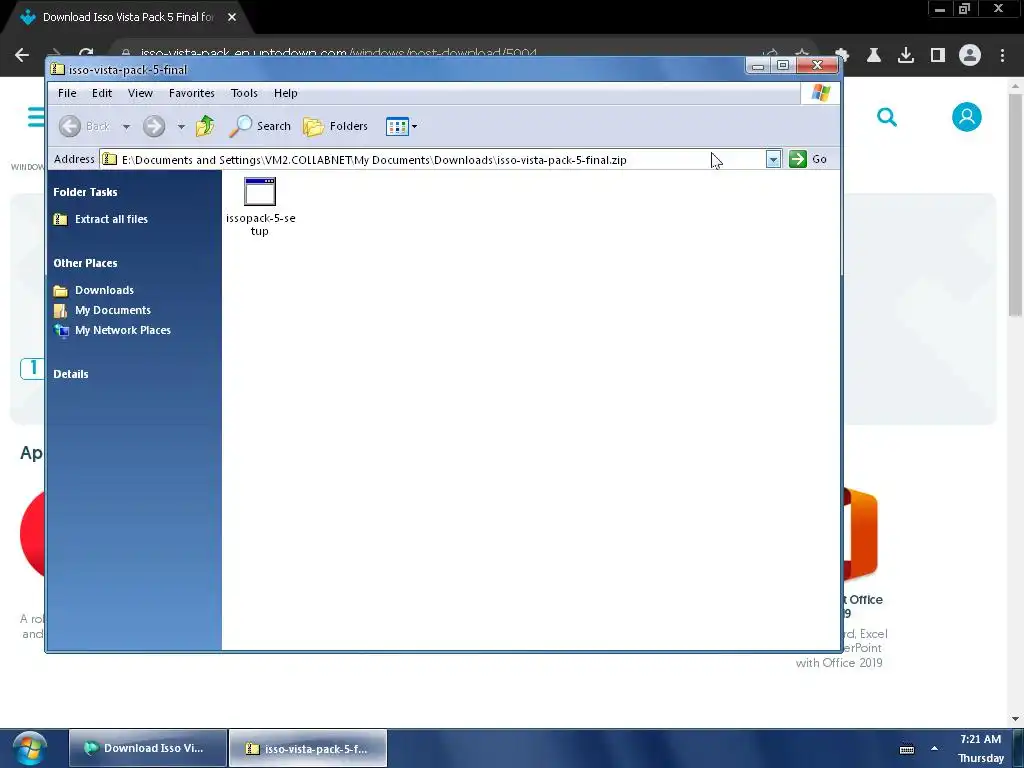
Task: Click the Up folder toolbar icon
Action: [205, 126]
